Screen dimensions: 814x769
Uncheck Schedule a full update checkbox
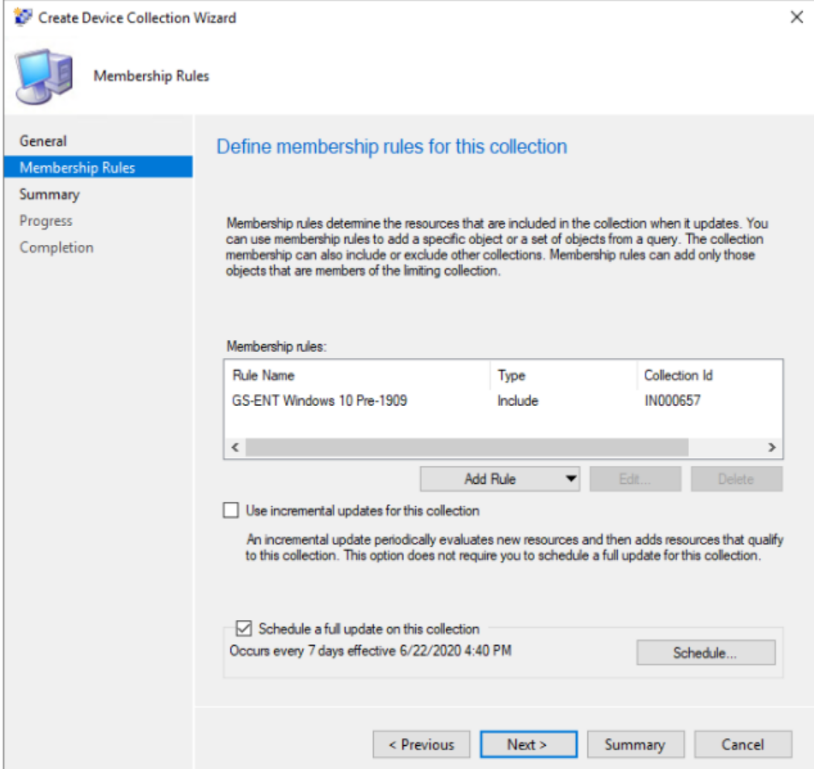[x=243, y=628]
